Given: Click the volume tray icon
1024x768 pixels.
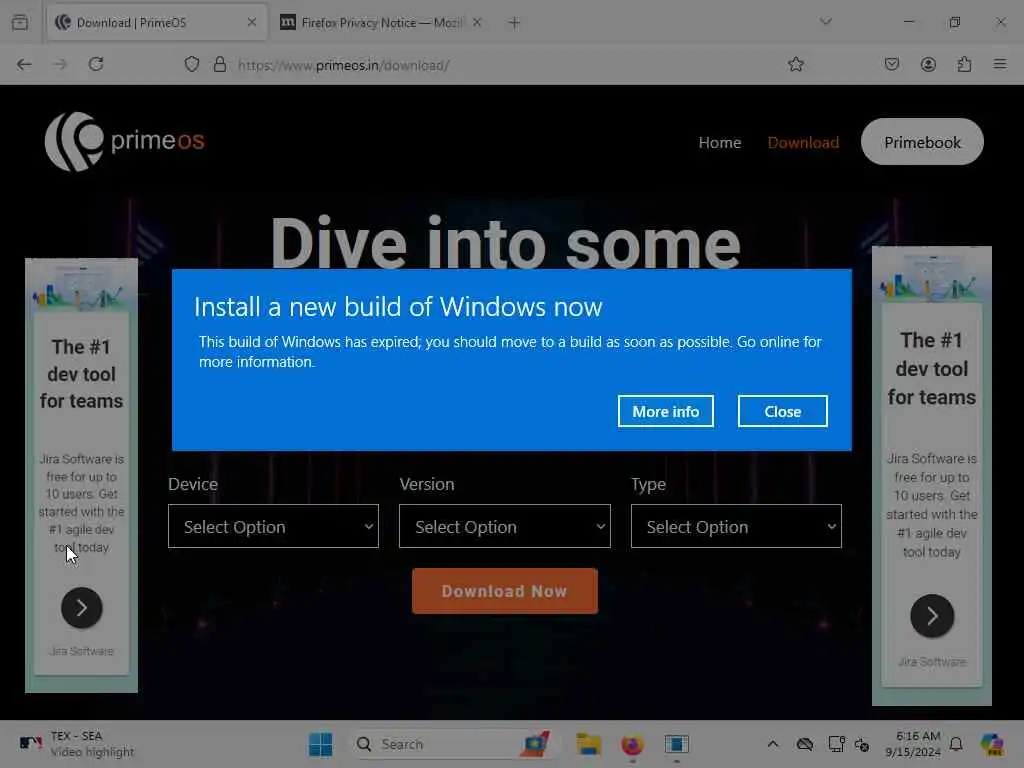Looking at the screenshot, I should click(862, 744).
